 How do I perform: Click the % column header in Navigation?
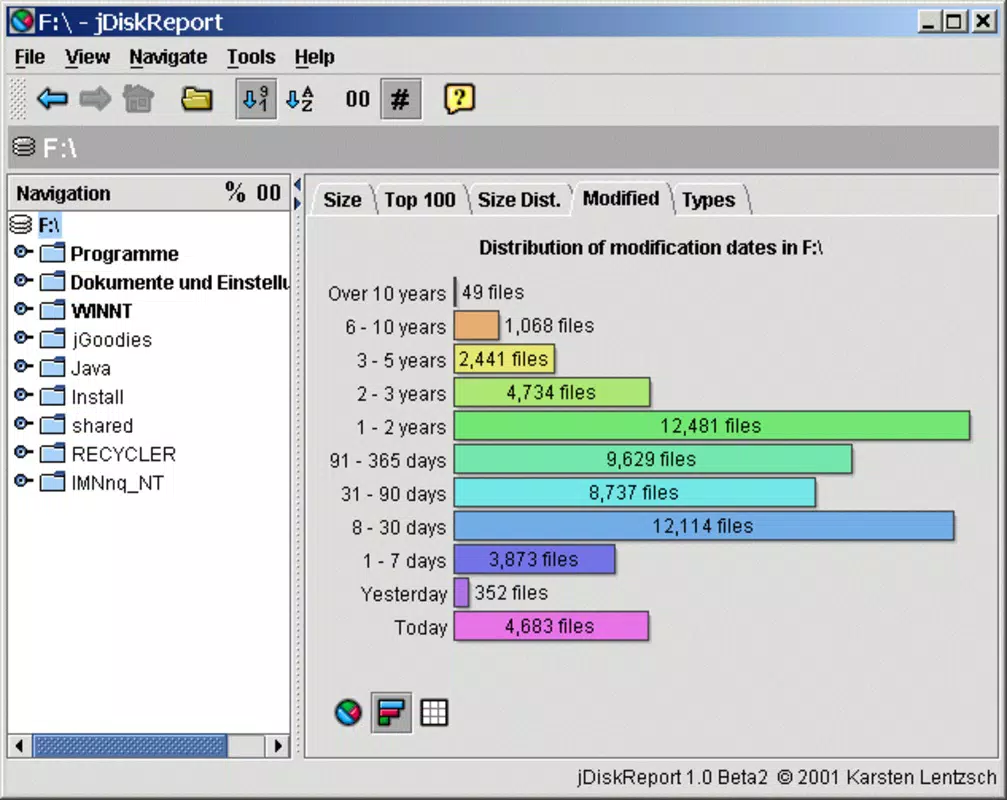[x=235, y=192]
